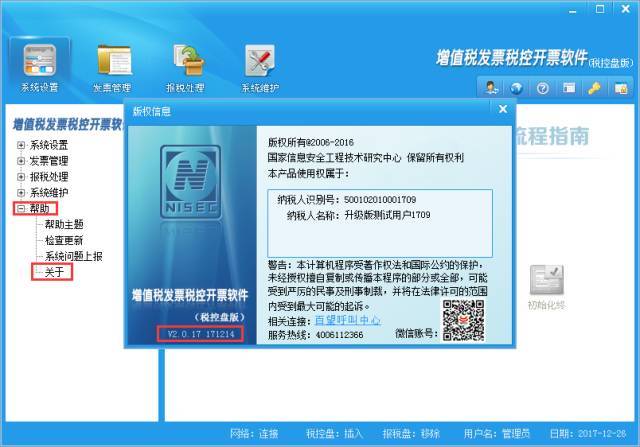
Task: Open the 系统维护 toolbar module
Action: click(x=260, y=68)
